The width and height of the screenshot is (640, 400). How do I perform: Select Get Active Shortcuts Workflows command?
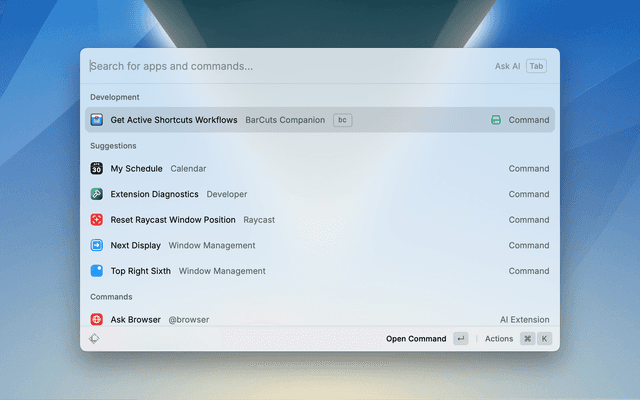tap(174, 120)
